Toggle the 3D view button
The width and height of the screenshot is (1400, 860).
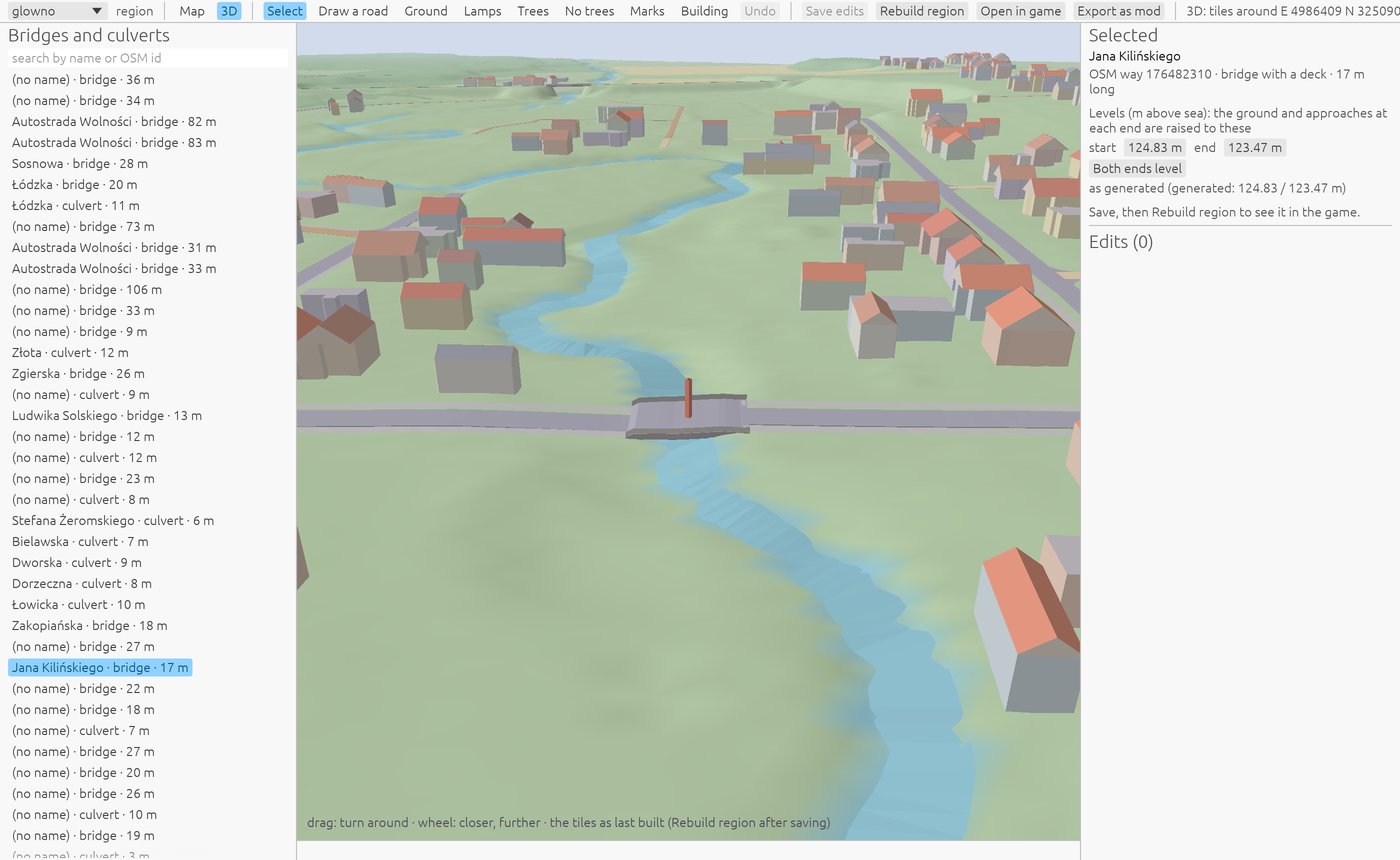229,11
